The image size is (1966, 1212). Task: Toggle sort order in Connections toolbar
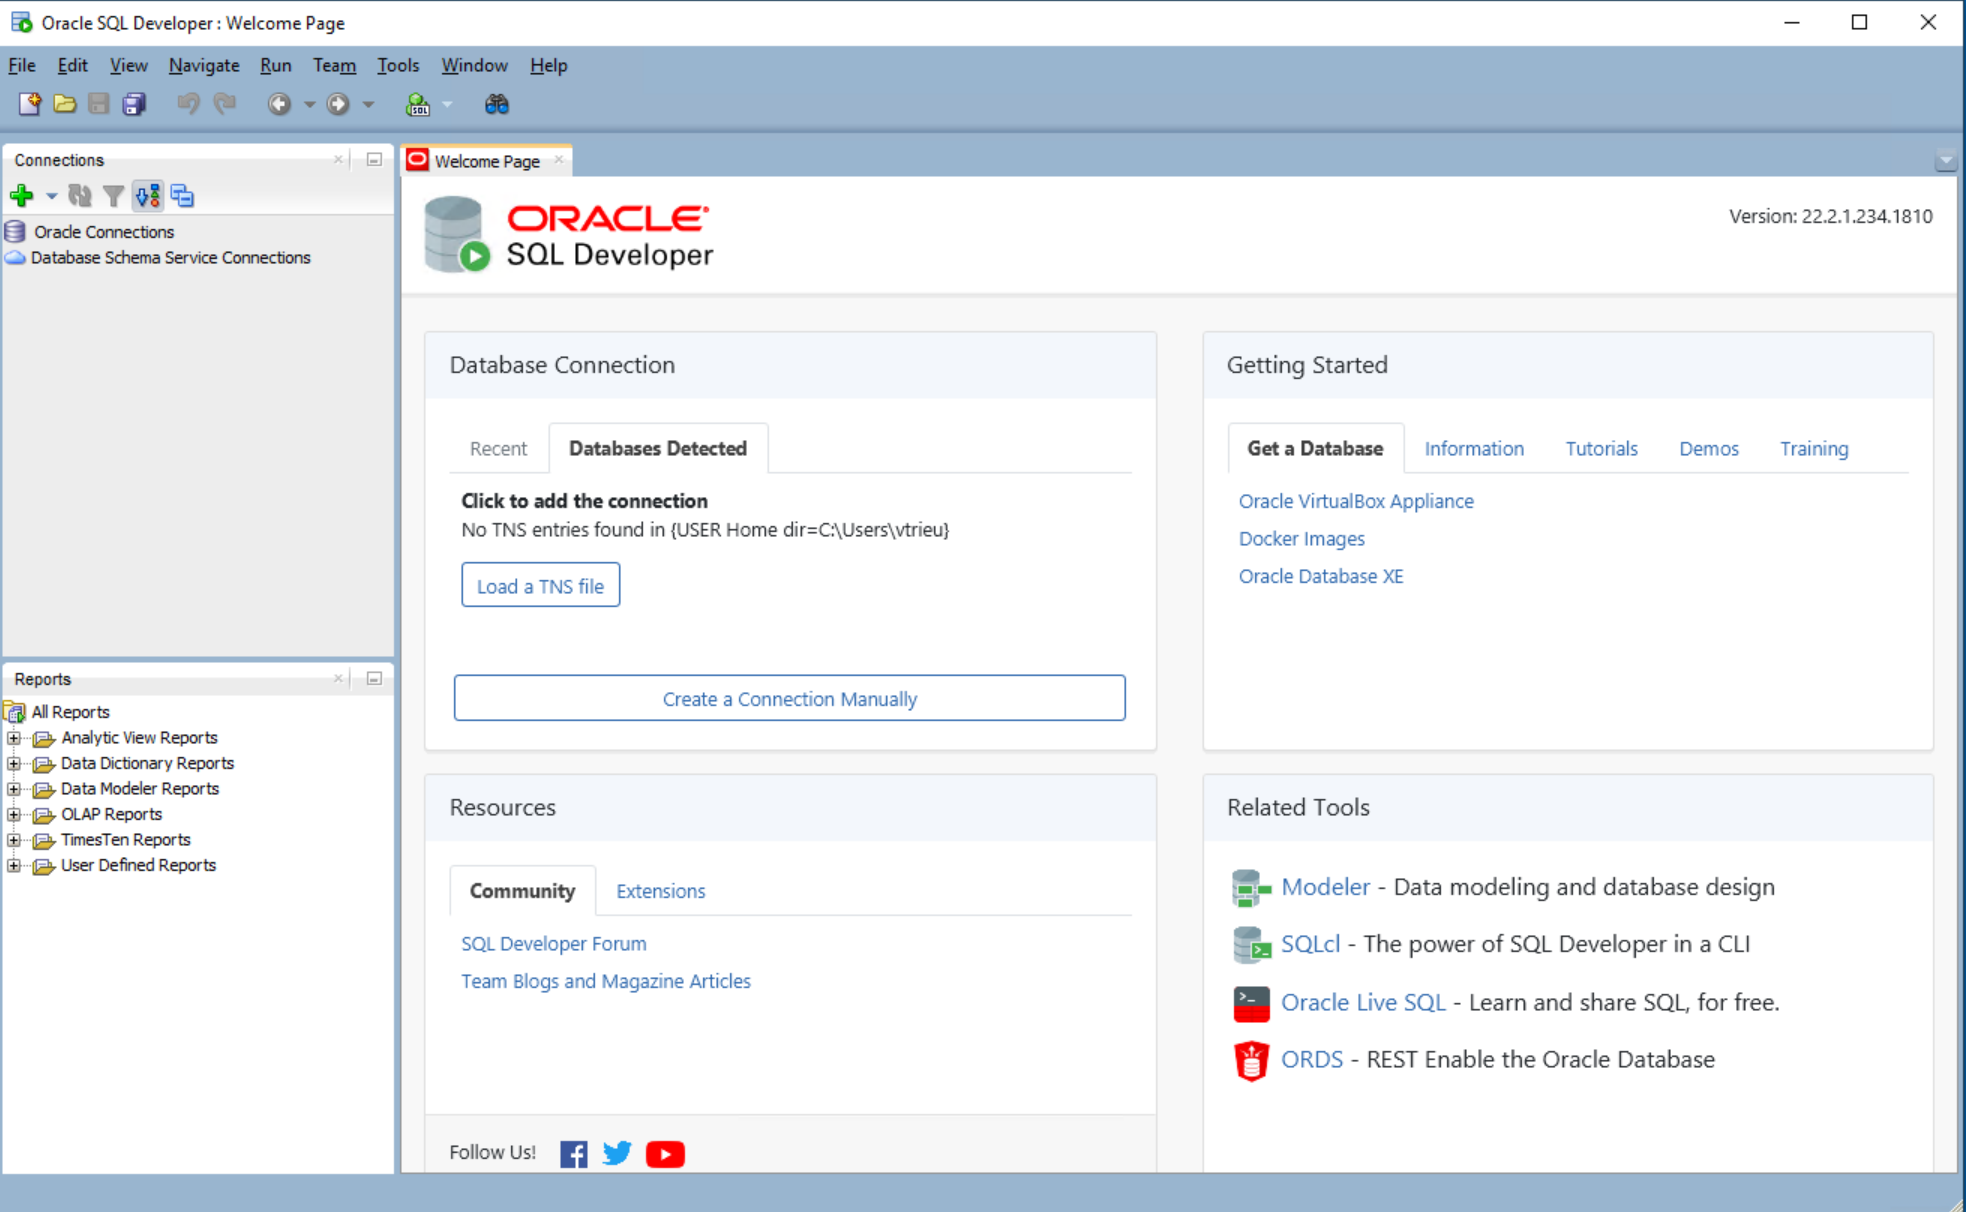tap(148, 196)
